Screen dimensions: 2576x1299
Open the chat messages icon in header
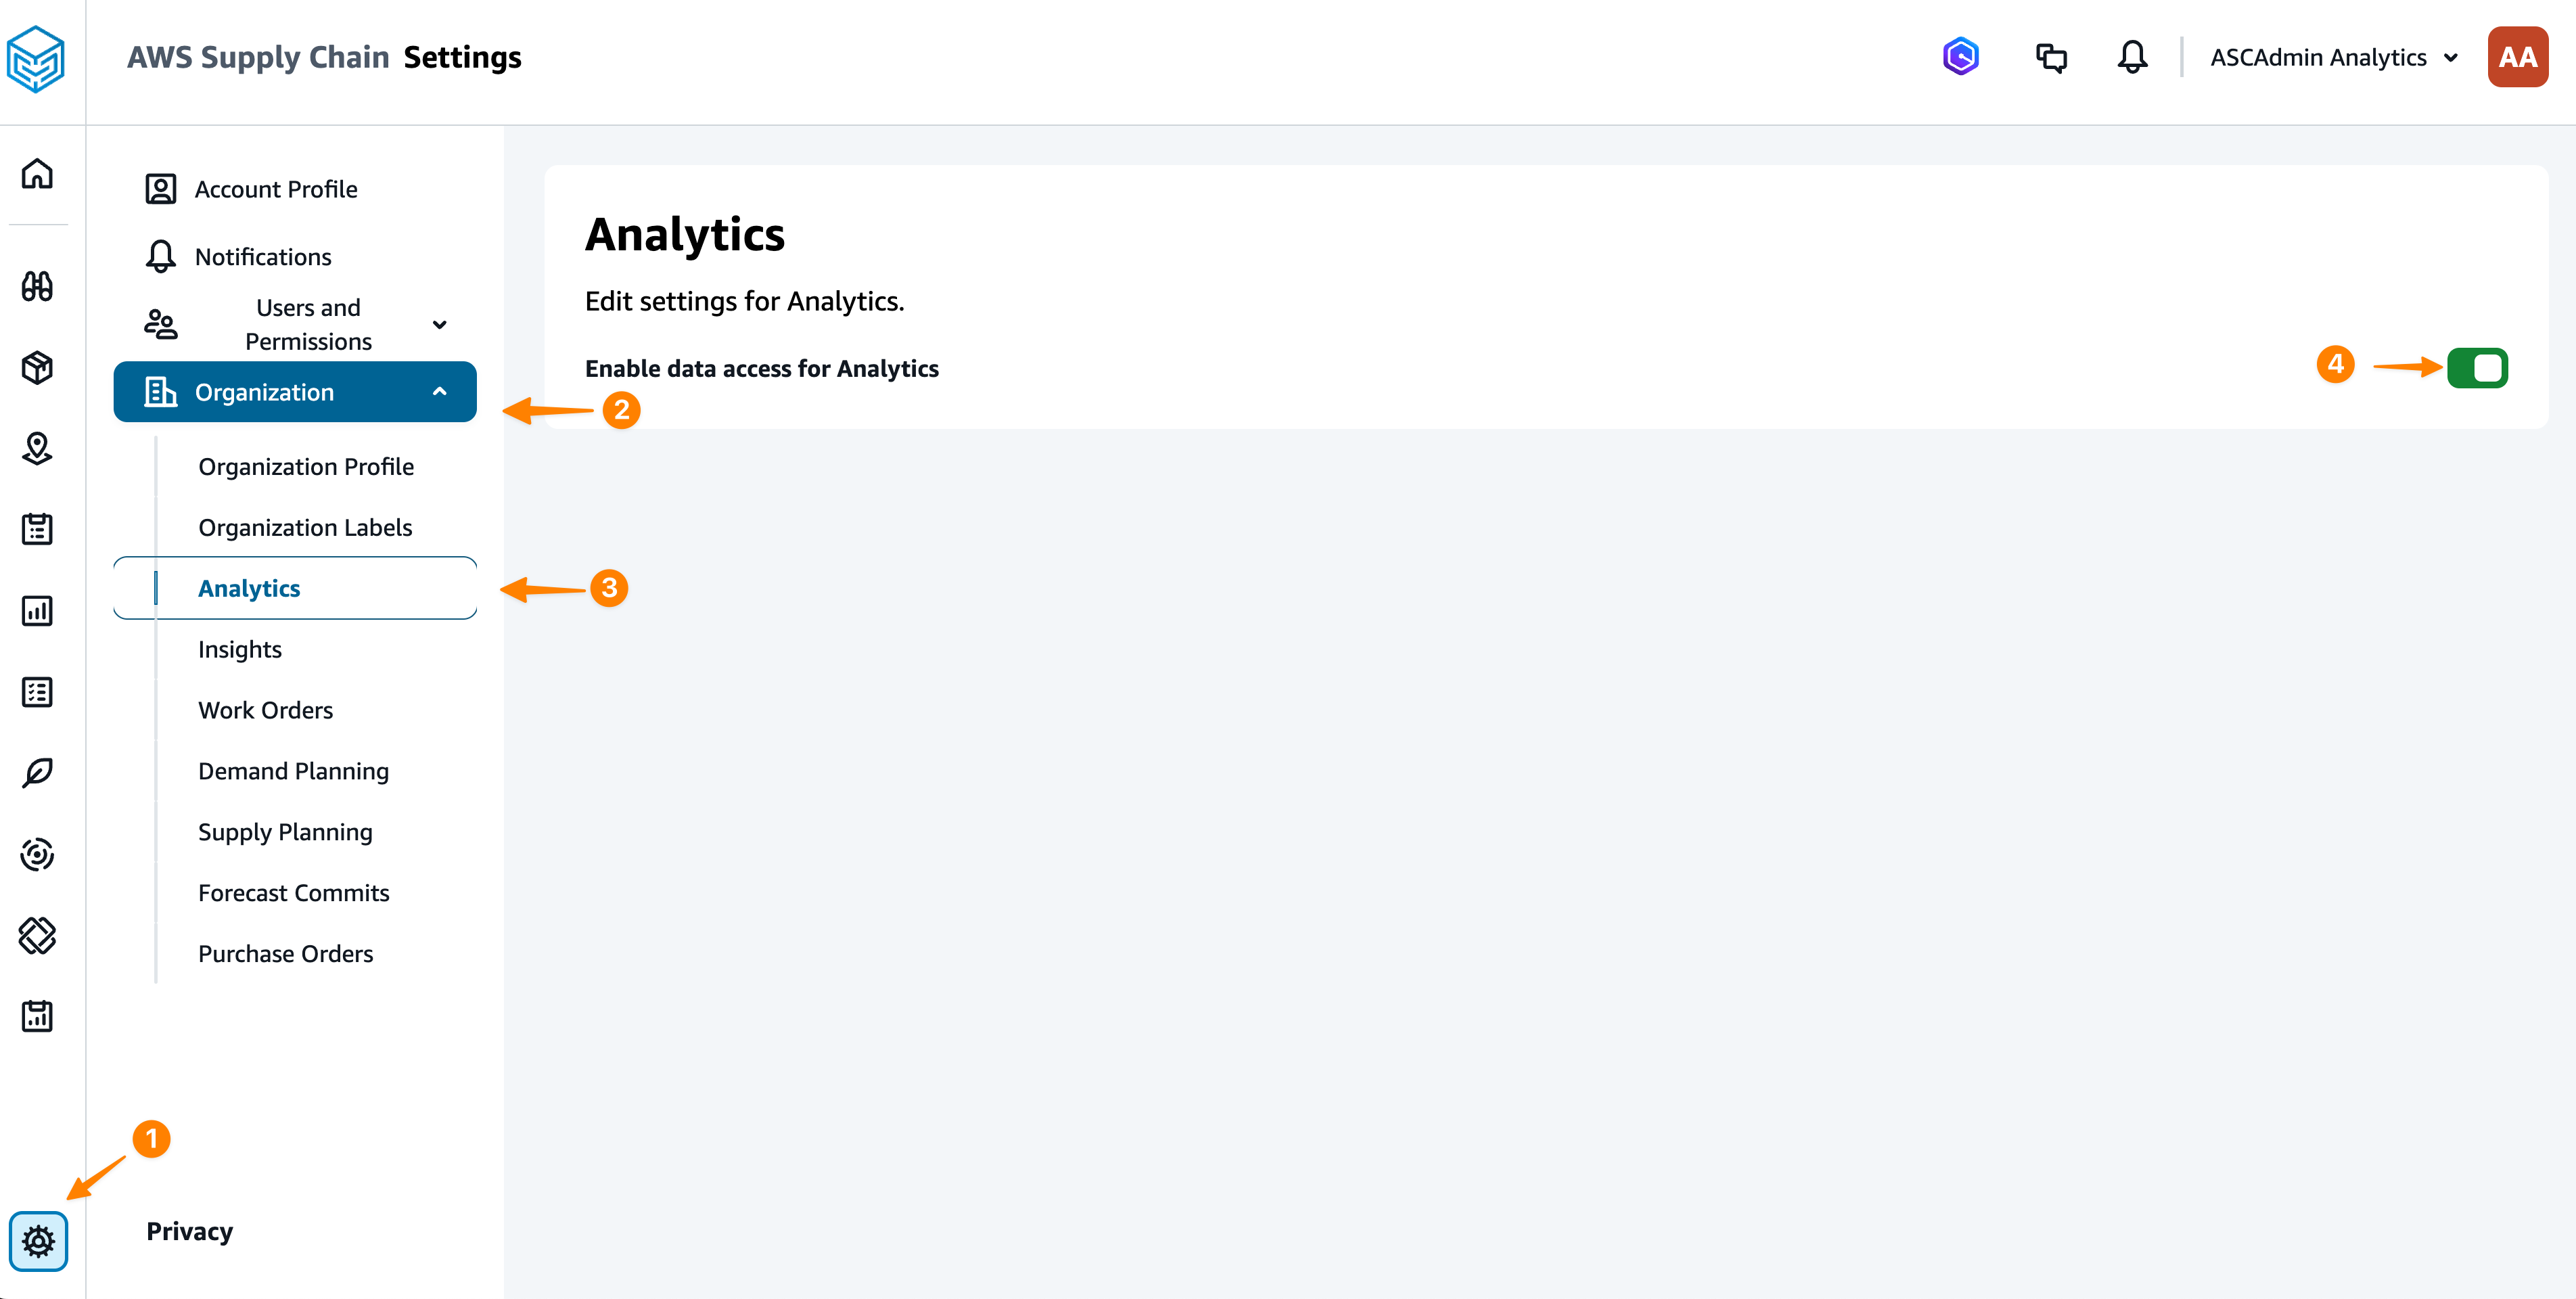(x=2051, y=57)
